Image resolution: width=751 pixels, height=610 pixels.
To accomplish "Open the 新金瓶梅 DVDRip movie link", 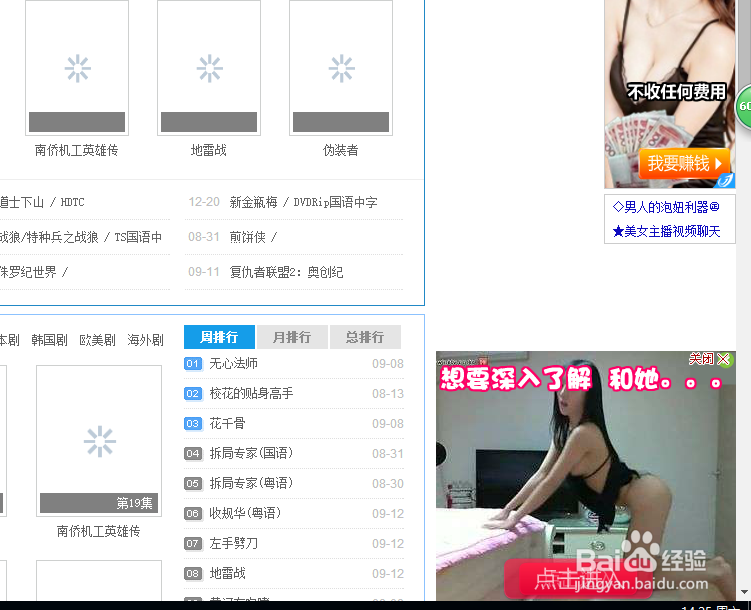I will click(303, 202).
